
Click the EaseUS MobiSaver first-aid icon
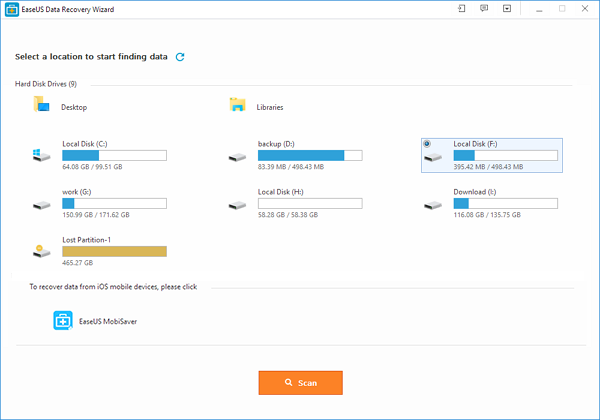(x=62, y=321)
